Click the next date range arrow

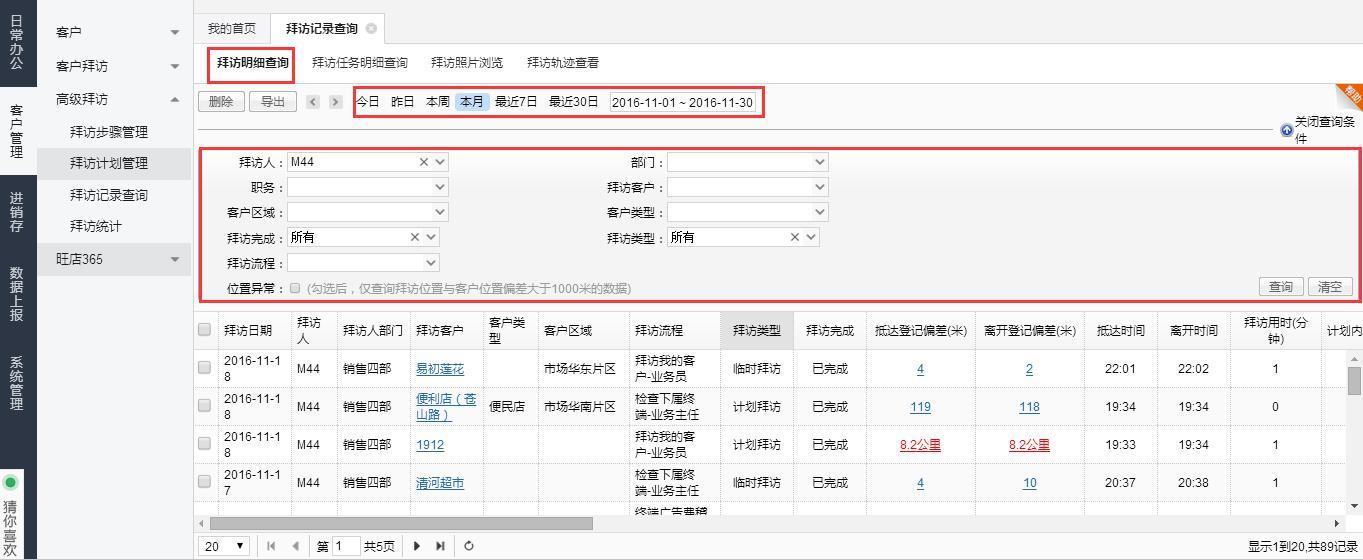click(335, 102)
